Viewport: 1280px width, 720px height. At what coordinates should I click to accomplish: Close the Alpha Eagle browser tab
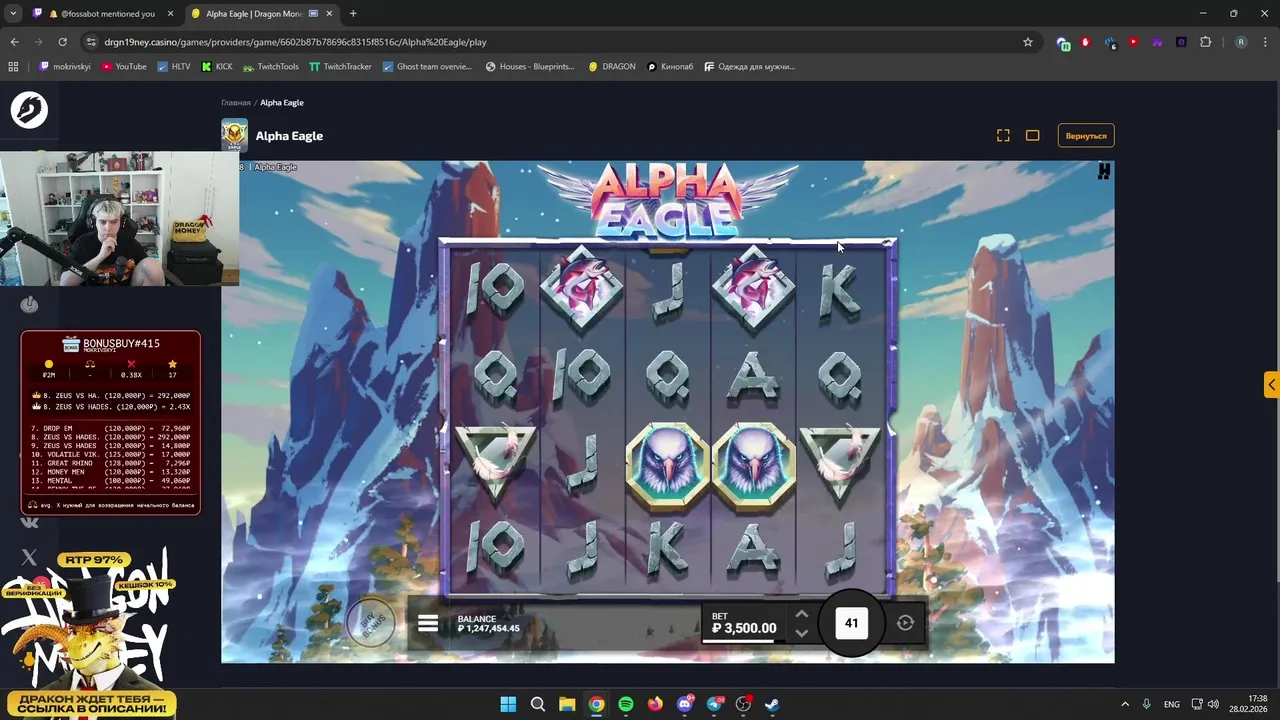tap(330, 14)
